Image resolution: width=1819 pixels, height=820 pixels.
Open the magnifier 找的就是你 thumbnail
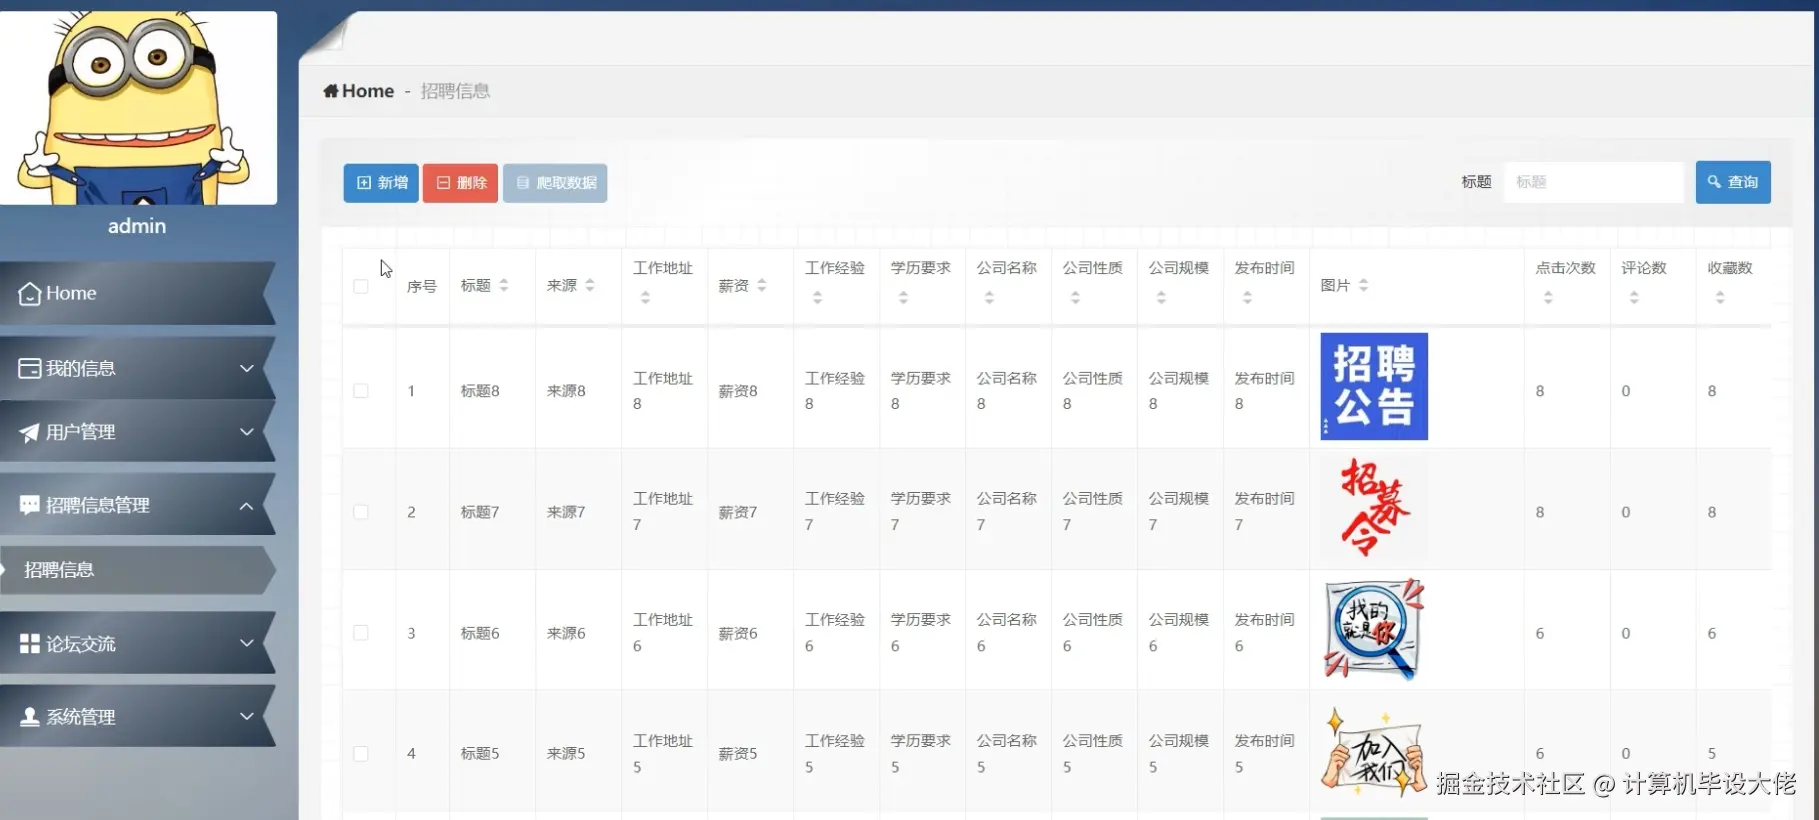[1374, 629]
